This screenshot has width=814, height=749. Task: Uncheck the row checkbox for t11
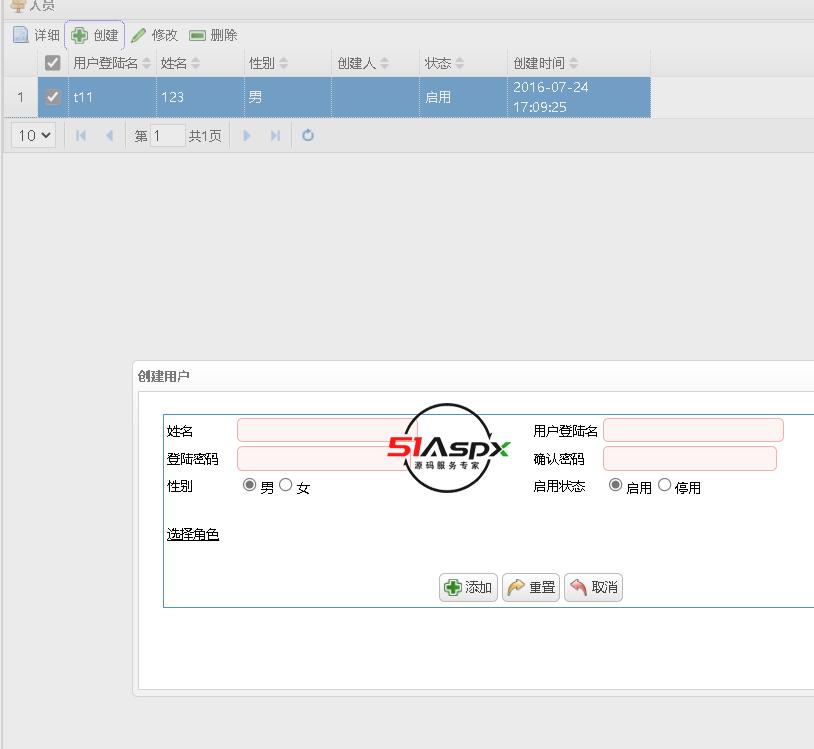[53, 97]
